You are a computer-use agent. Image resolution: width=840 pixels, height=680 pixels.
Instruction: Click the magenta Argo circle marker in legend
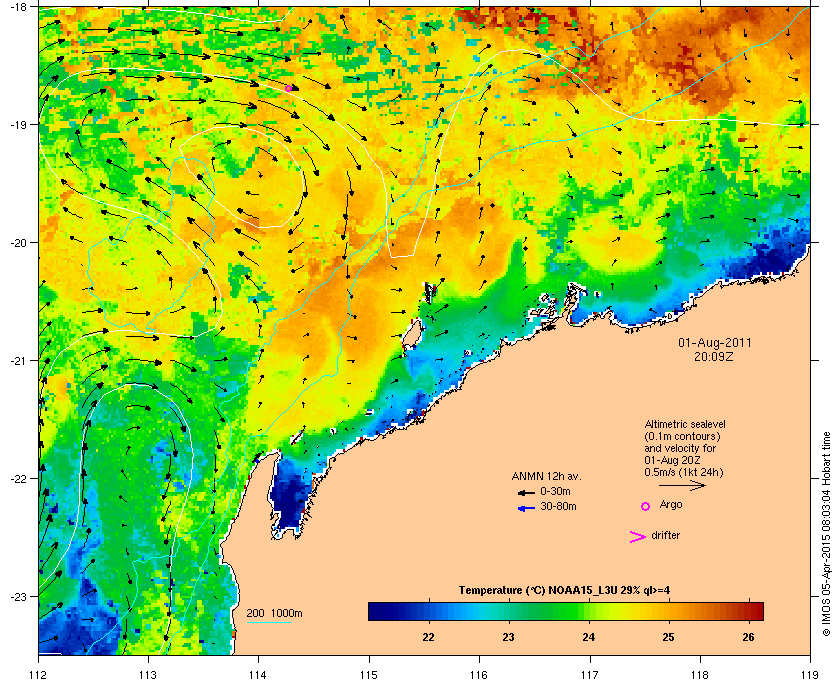pos(646,506)
